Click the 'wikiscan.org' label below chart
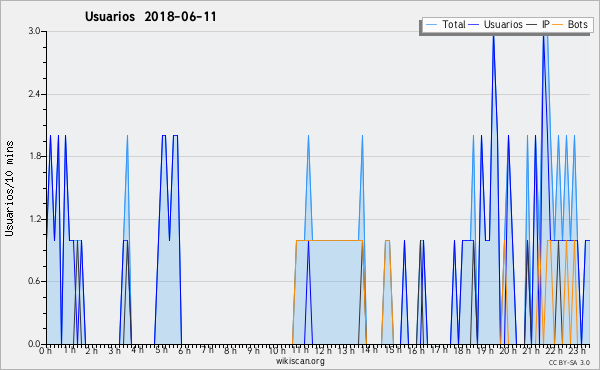 (300, 361)
